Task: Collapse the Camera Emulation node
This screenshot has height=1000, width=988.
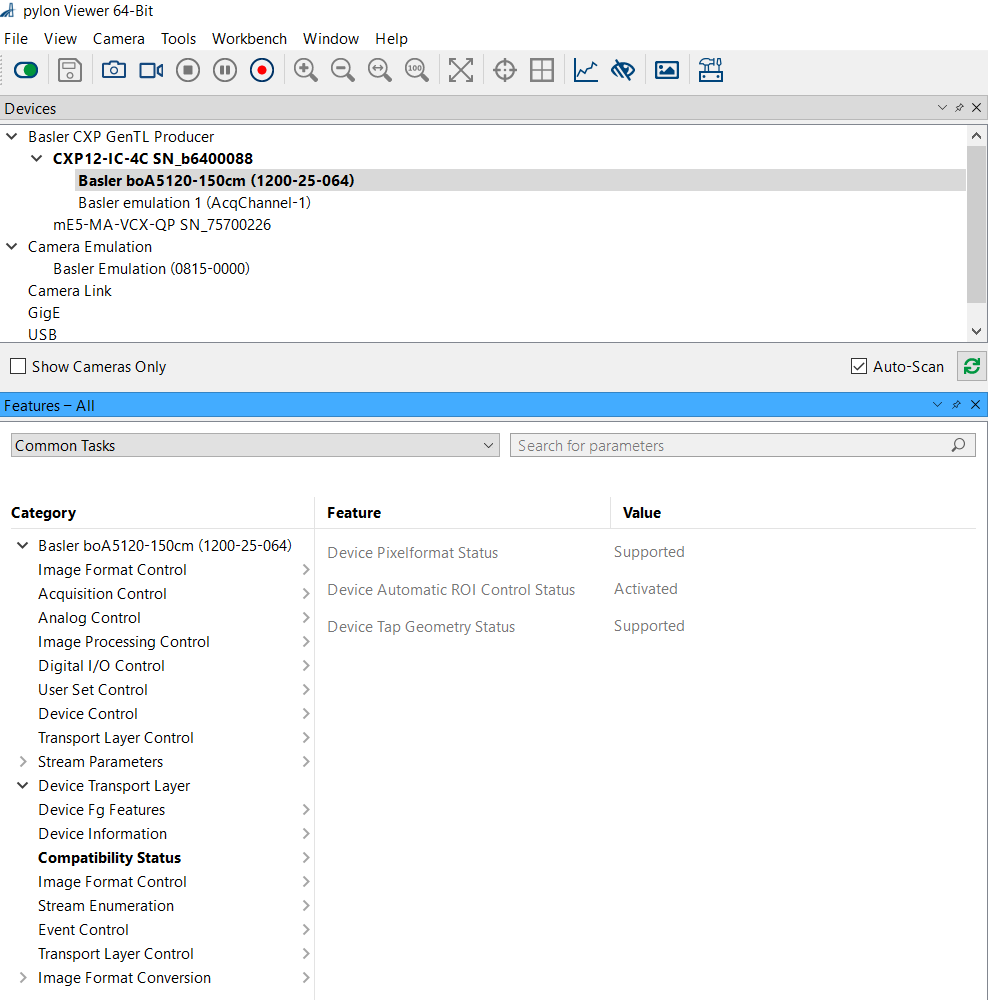Action: [12, 246]
